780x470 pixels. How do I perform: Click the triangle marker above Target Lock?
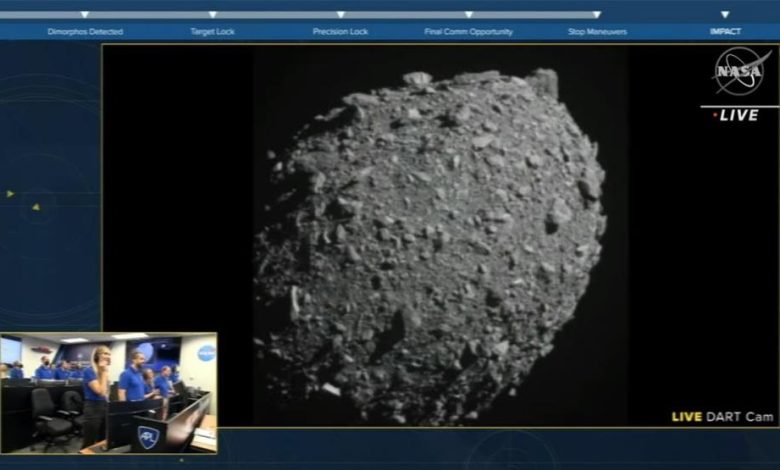[212, 15]
